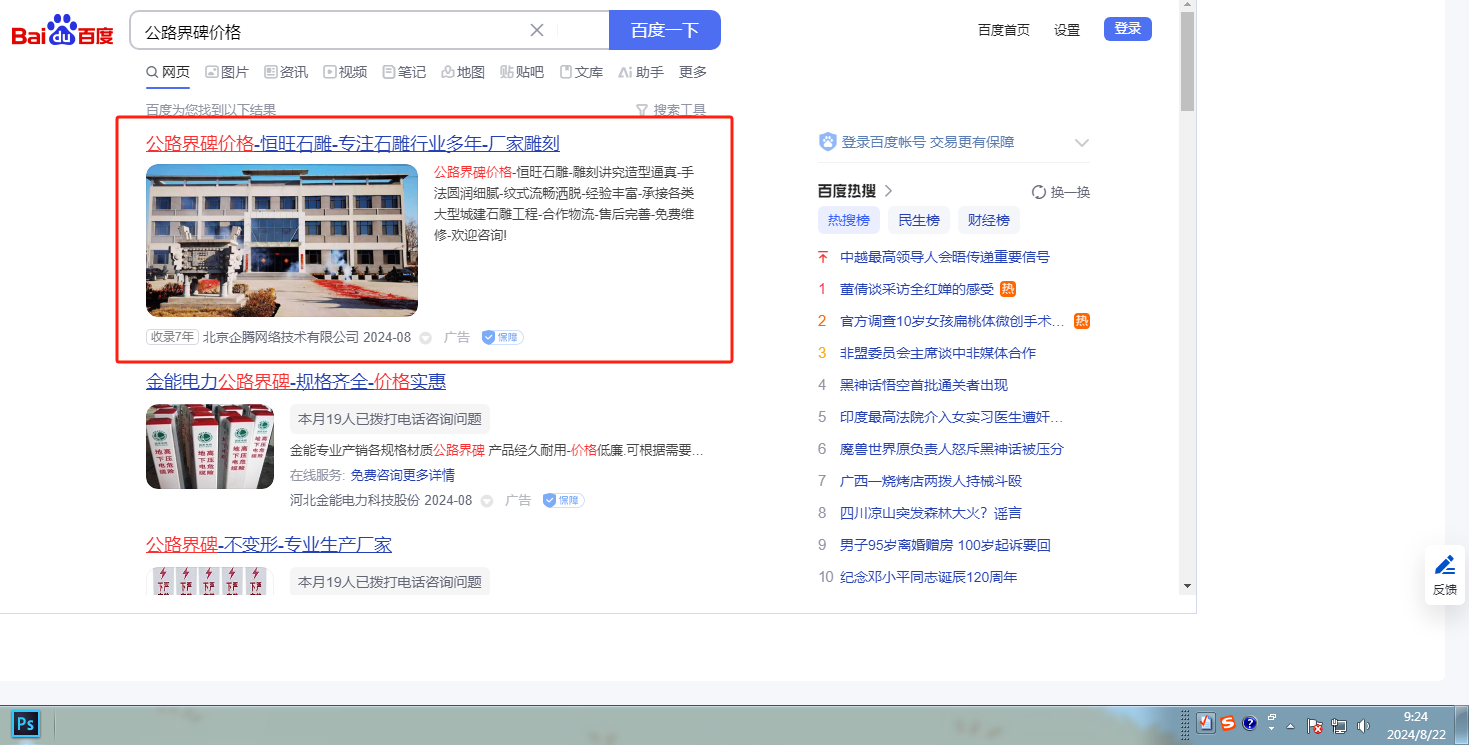Viewport: 1469px width, 745px height.
Task: Switch to the 贴吧 search tab
Action: point(522,72)
